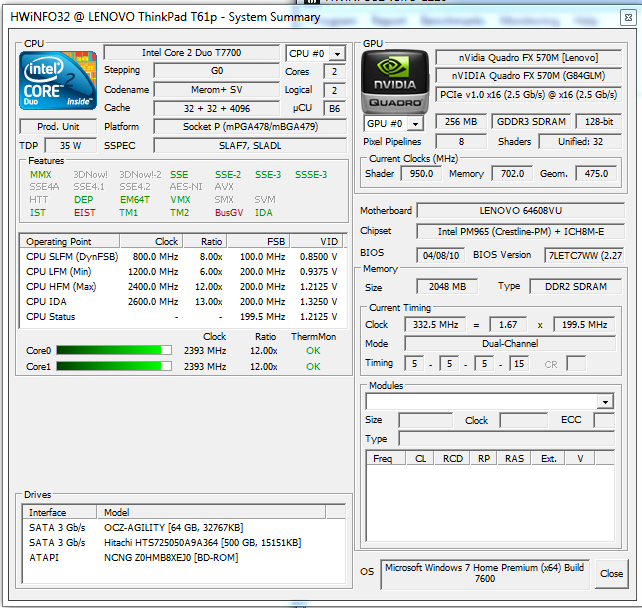Click the BIOS date 04/08/10 field
This screenshot has width=642, height=608.
tap(441, 255)
